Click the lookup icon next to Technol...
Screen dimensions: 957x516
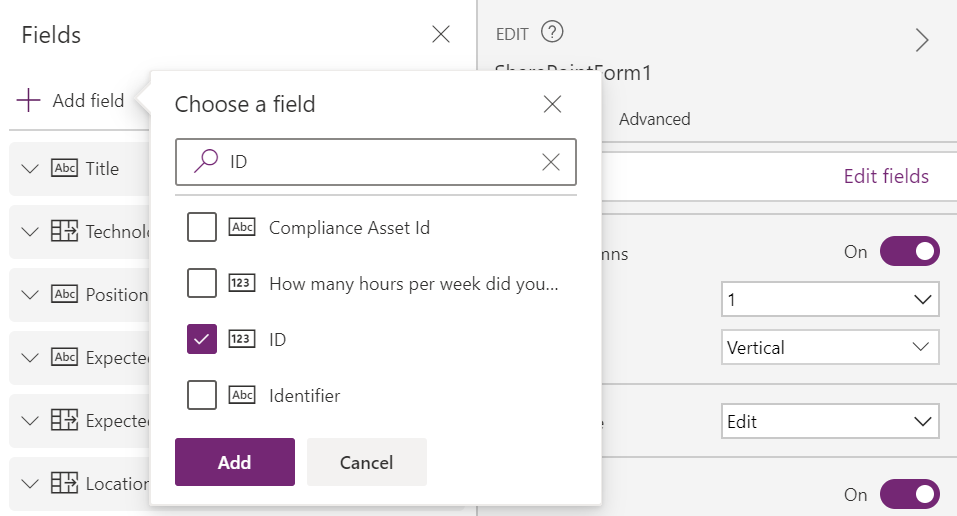click(x=65, y=231)
